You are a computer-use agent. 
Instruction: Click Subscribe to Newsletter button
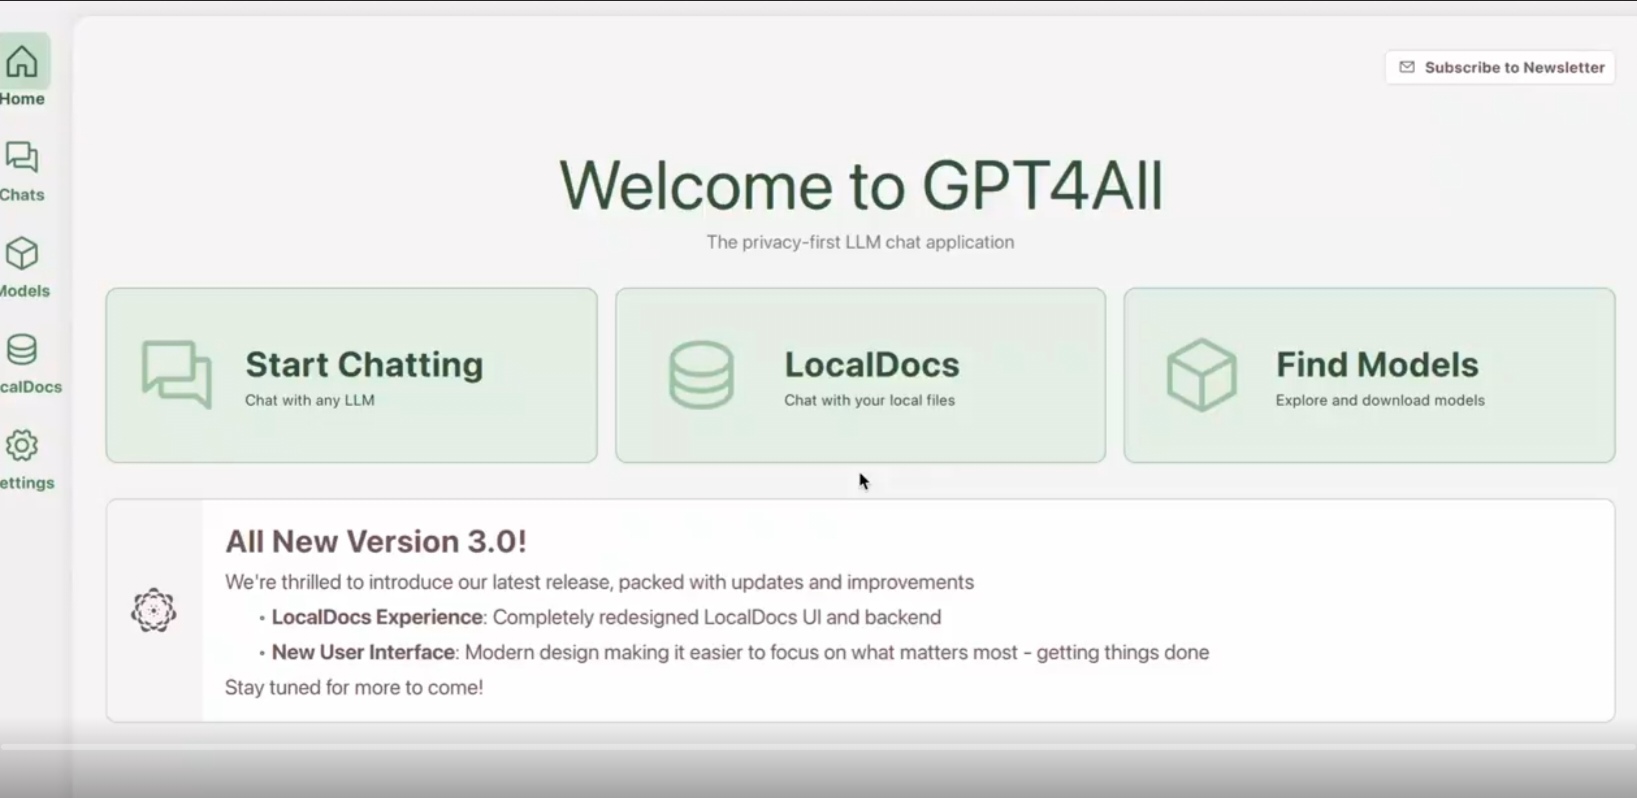[x=1500, y=67]
